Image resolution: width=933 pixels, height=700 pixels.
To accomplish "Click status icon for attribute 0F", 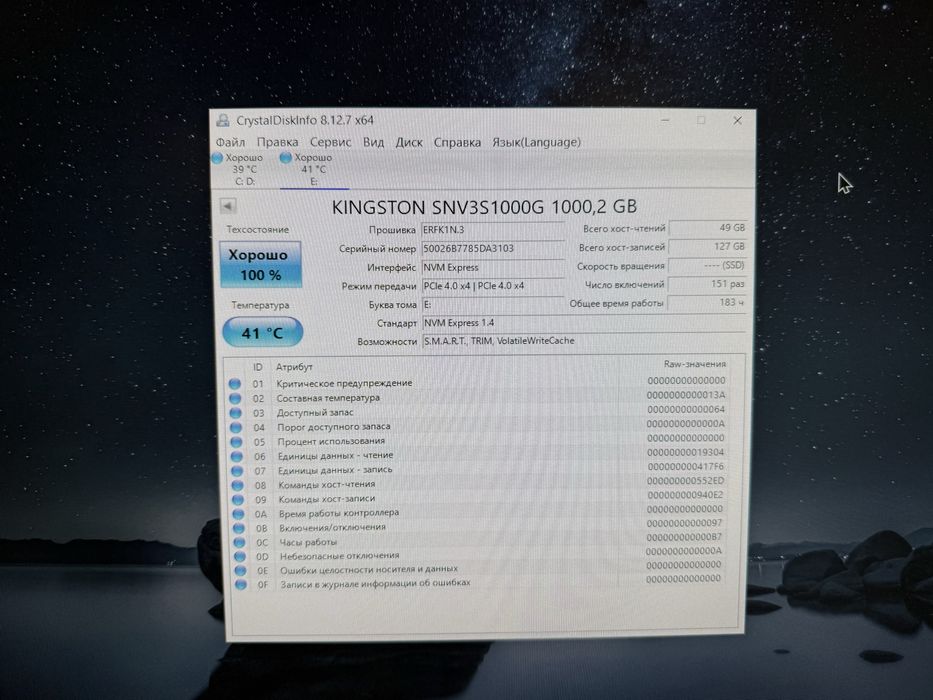I will 240,585.
